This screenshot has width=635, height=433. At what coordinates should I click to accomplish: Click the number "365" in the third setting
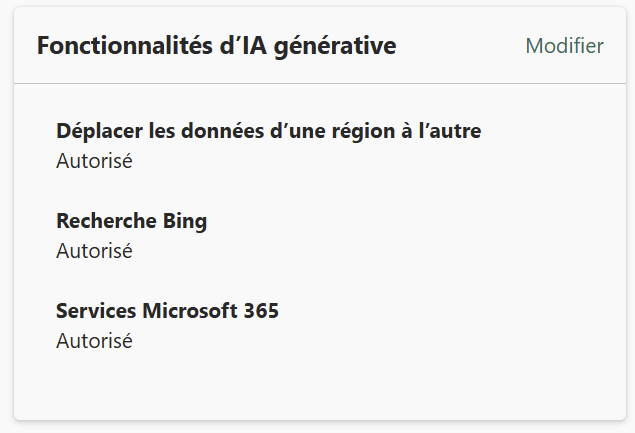pyautogui.click(x=261, y=311)
